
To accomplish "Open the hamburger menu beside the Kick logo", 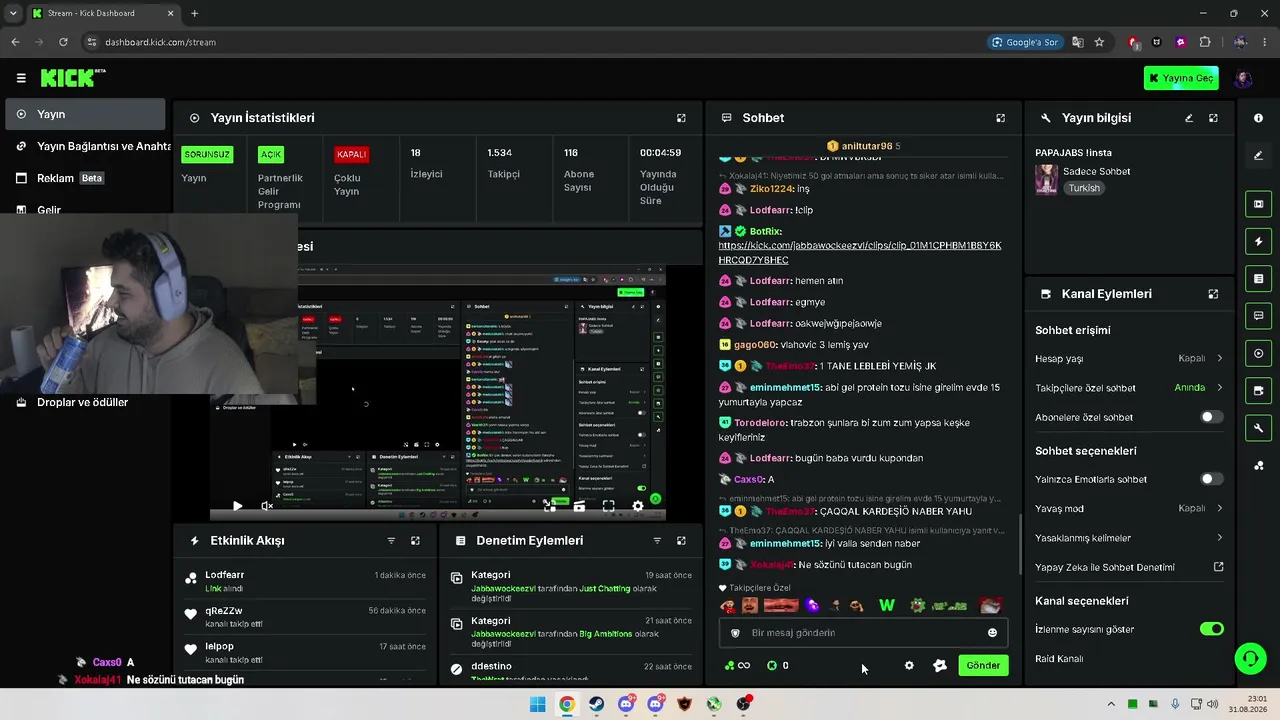I will click(x=21, y=78).
